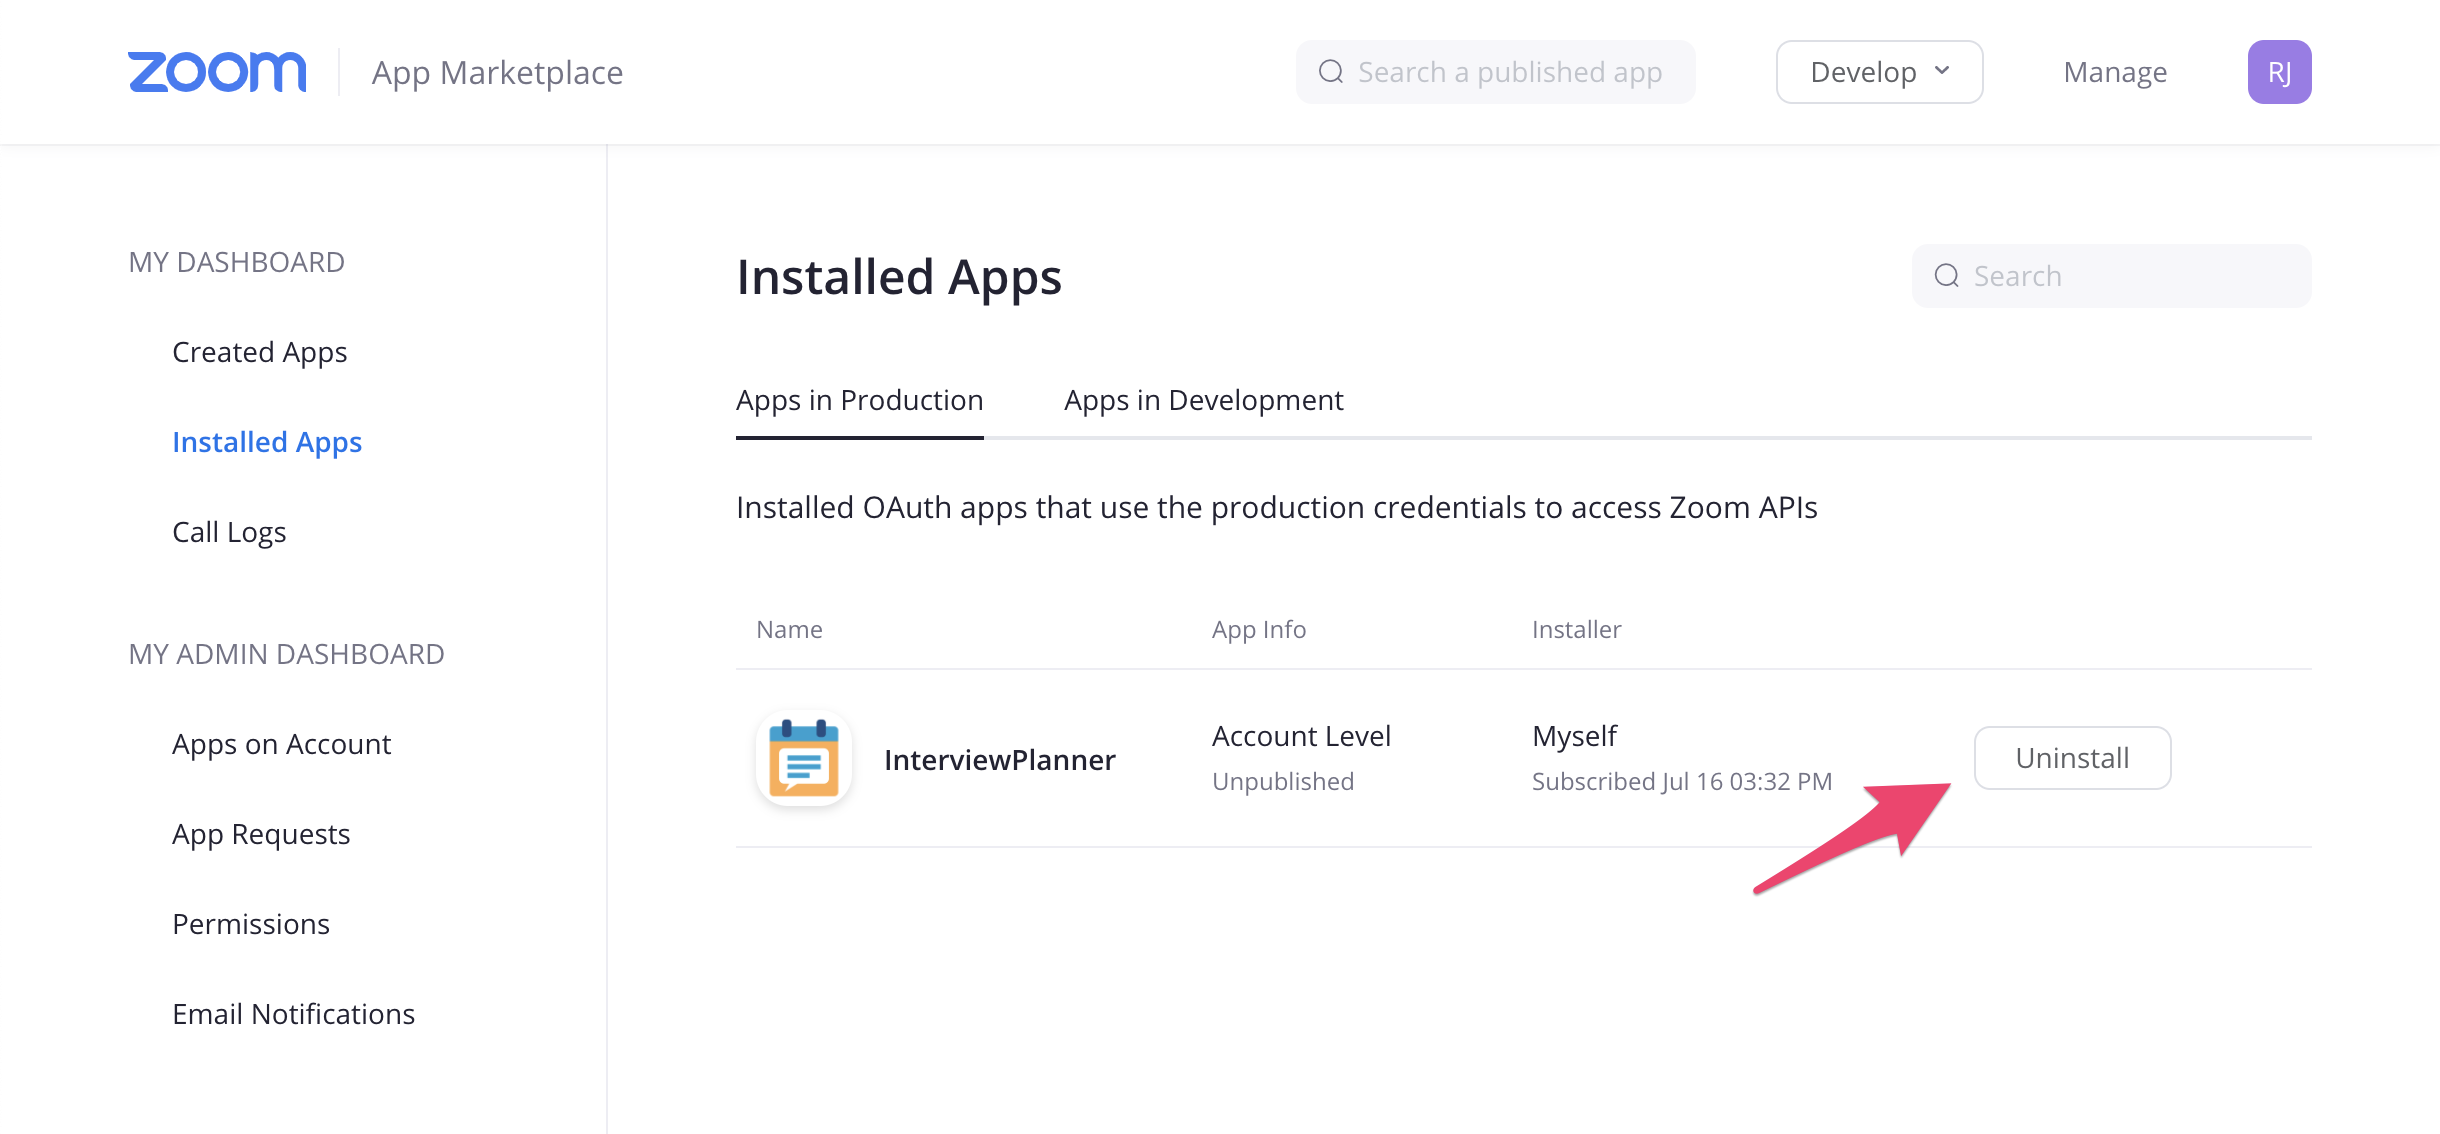The width and height of the screenshot is (2440, 1134).
Task: Click the Name column header
Action: tap(789, 629)
